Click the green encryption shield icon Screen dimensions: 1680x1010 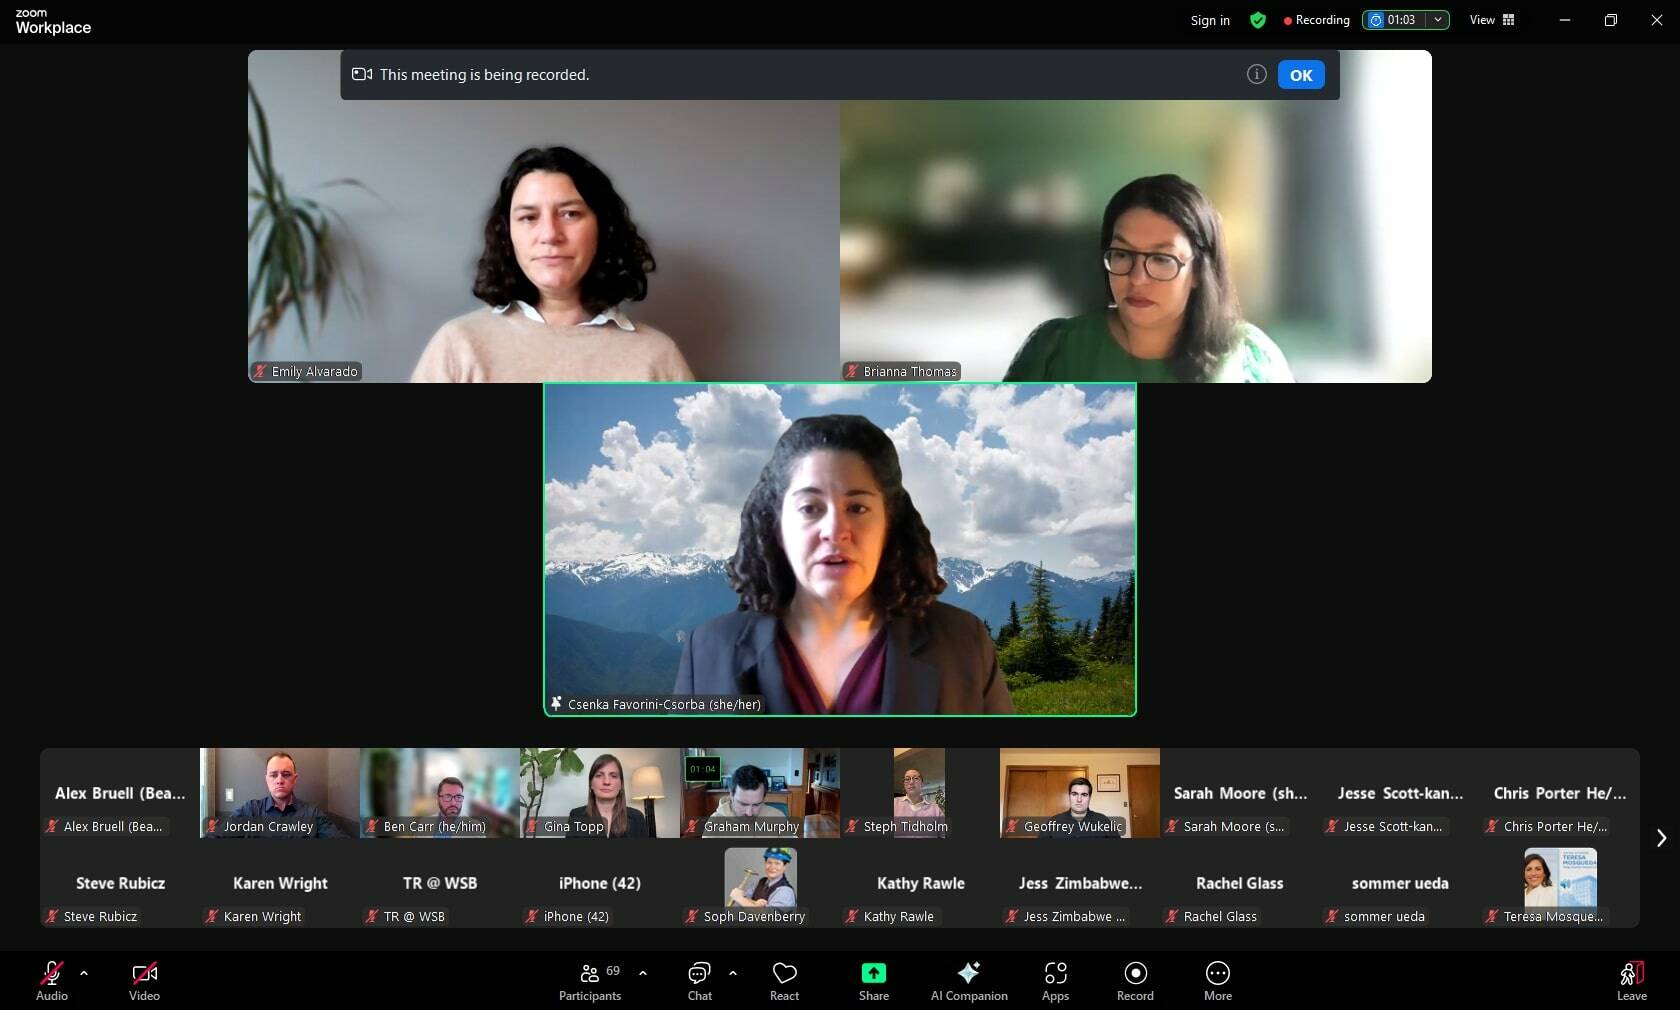(x=1258, y=20)
